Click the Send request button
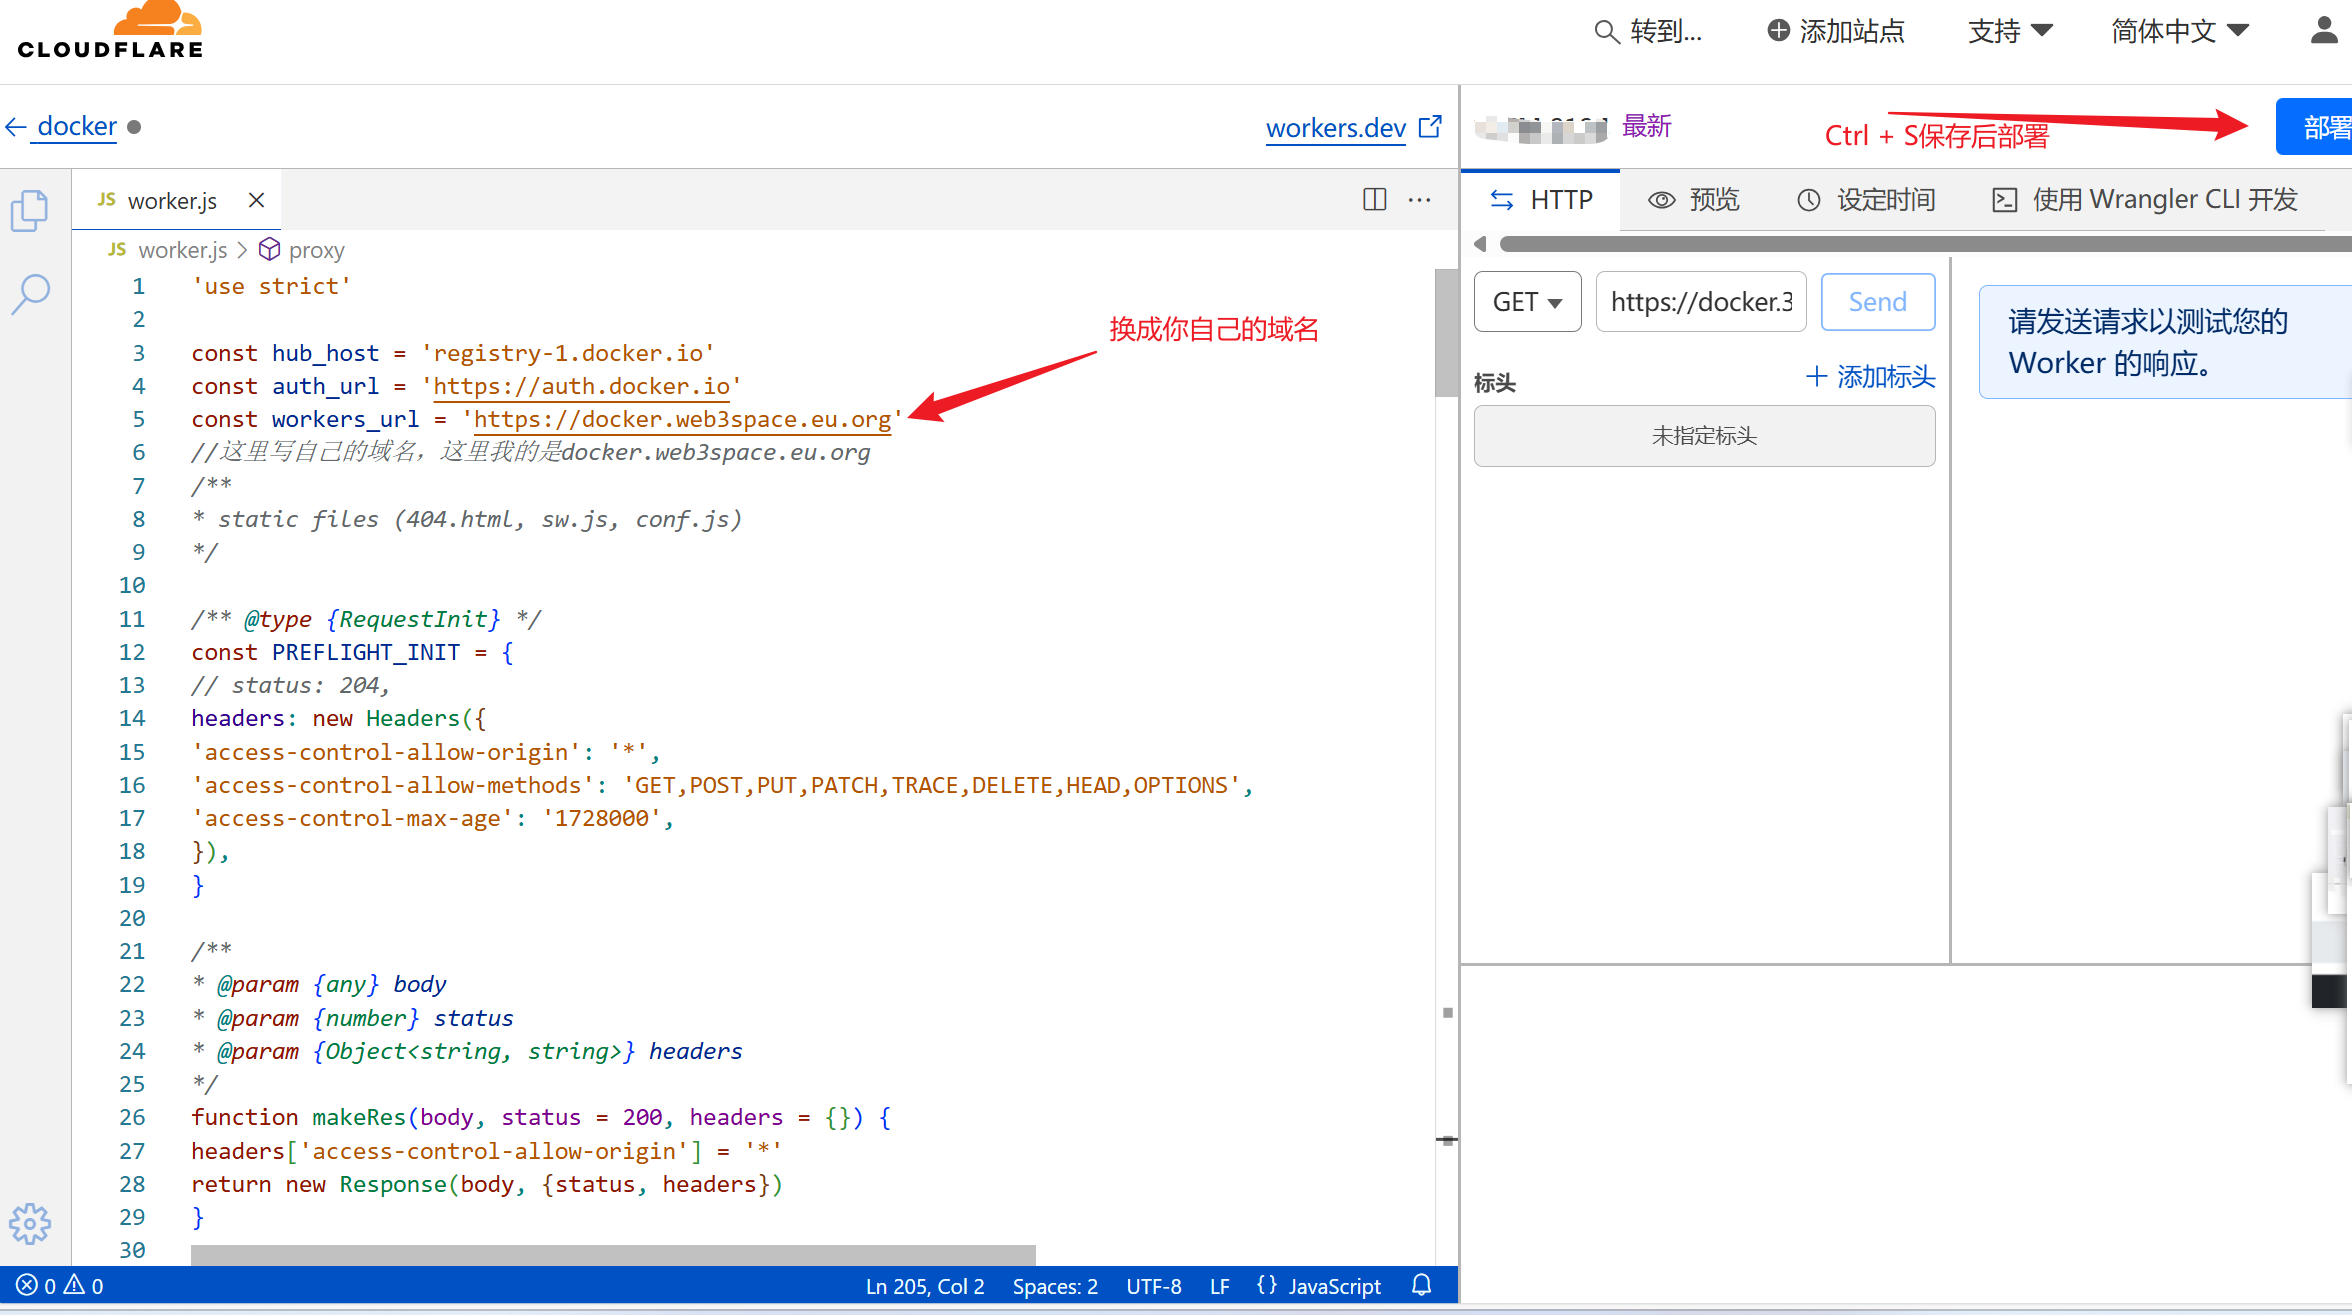This screenshot has height=1315, width=2352. (1877, 302)
